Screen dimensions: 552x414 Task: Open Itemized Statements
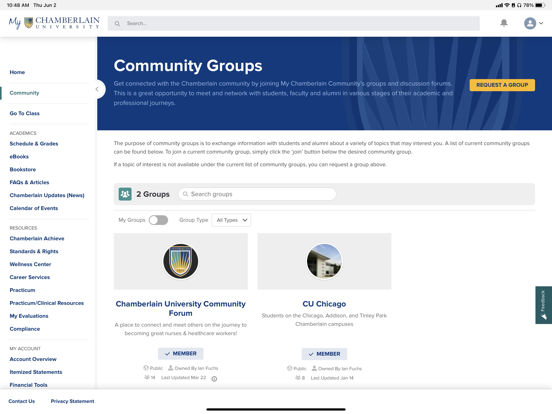click(x=36, y=372)
